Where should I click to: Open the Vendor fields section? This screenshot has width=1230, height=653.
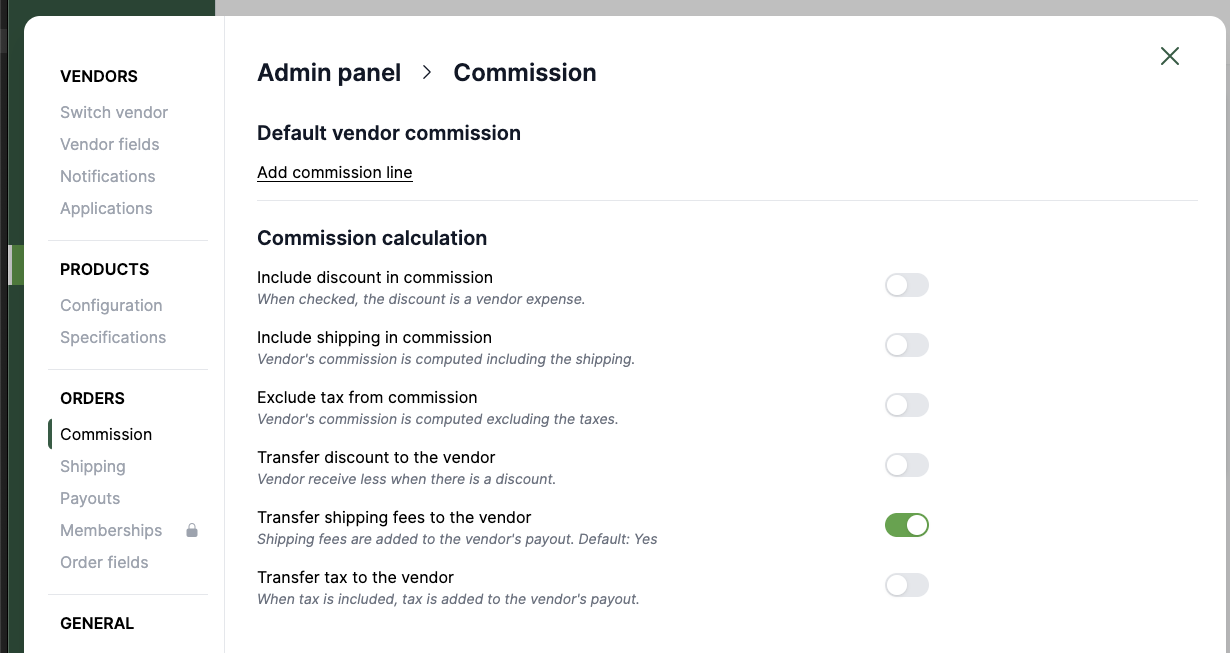coord(110,144)
